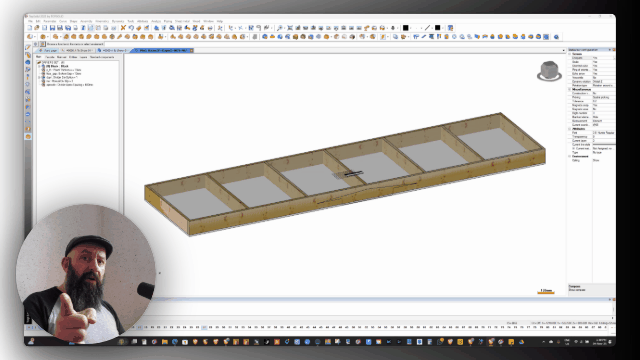Click rightmost blue icon on second toolbar row
Screen dimensions: 640x360
click(556, 37)
